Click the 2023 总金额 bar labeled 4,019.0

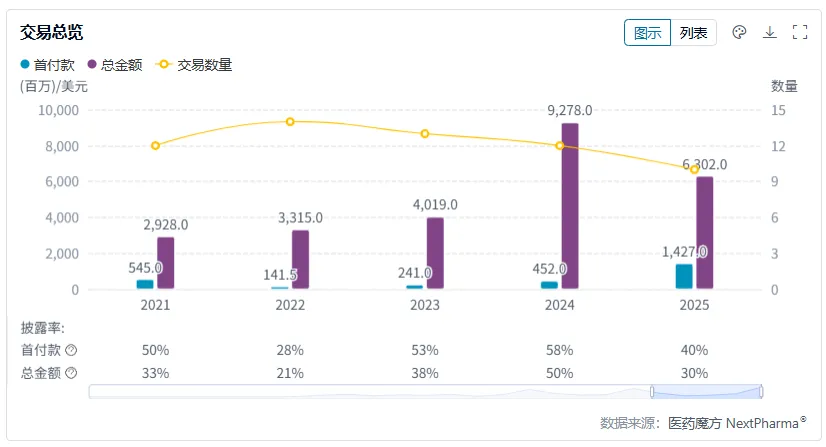(435, 253)
